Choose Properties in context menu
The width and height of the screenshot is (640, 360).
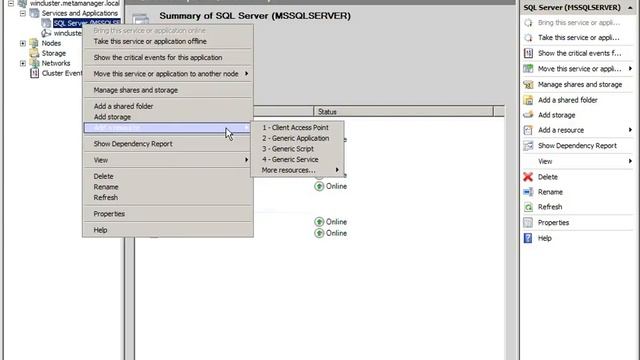[167, 214]
